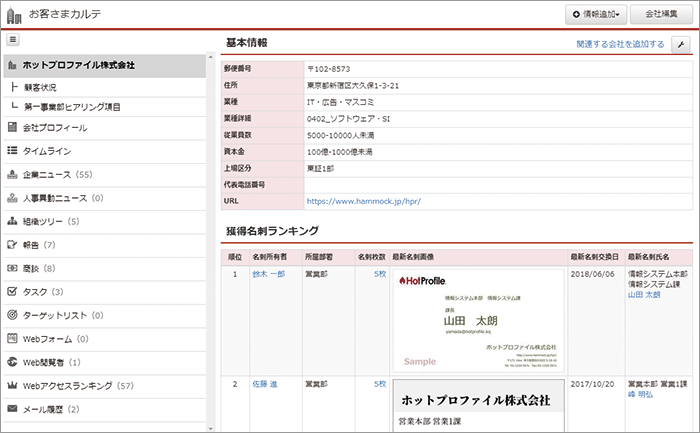Open Web閲覧者 (1) menu item
Screen dimensions: 700x433
104,362
